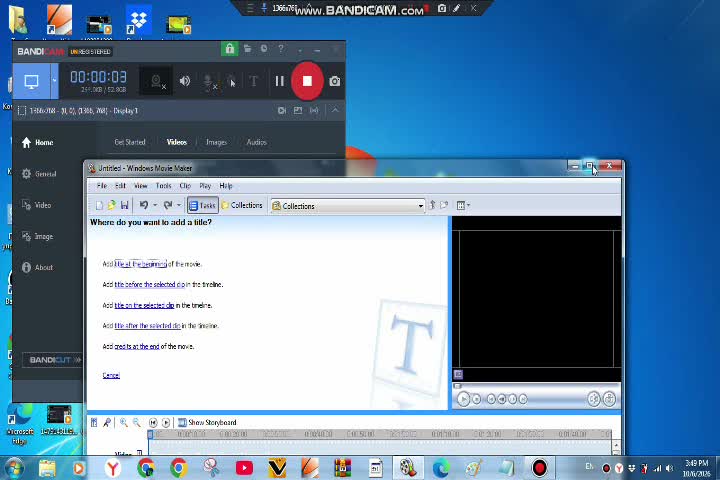Jump forward to the end in preview monitor

(x=523, y=399)
